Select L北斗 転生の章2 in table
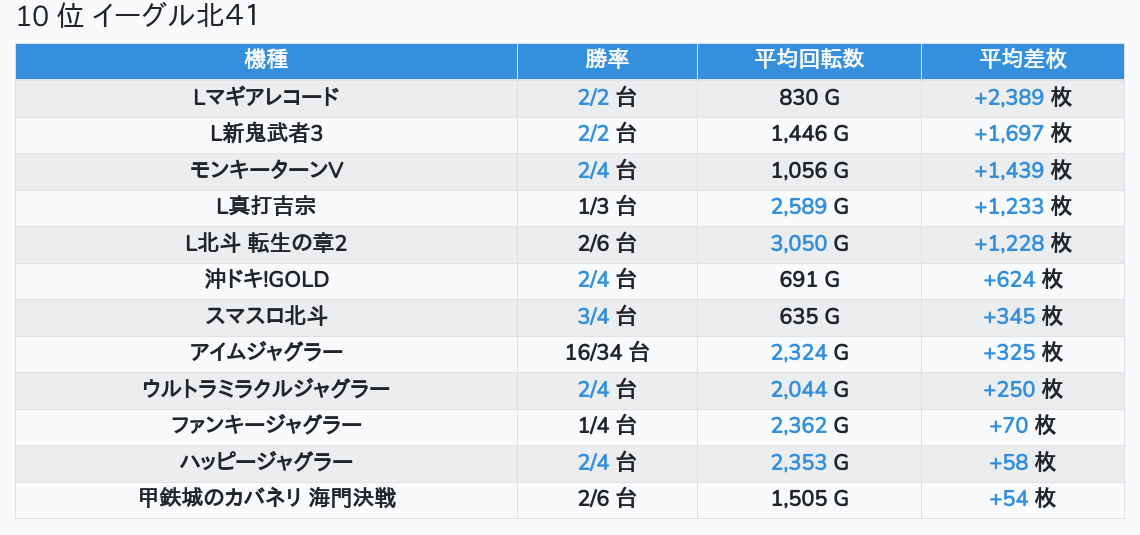 pyautogui.click(x=266, y=244)
